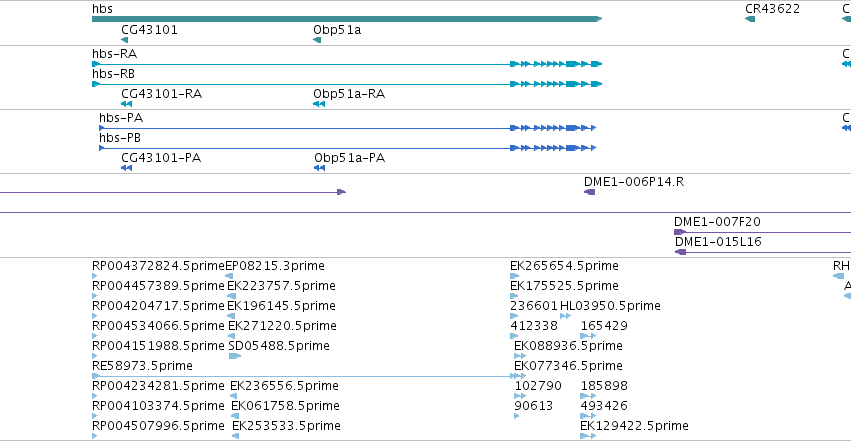Select the RP004103374.5prime label
The image size is (851, 441).
(158, 406)
